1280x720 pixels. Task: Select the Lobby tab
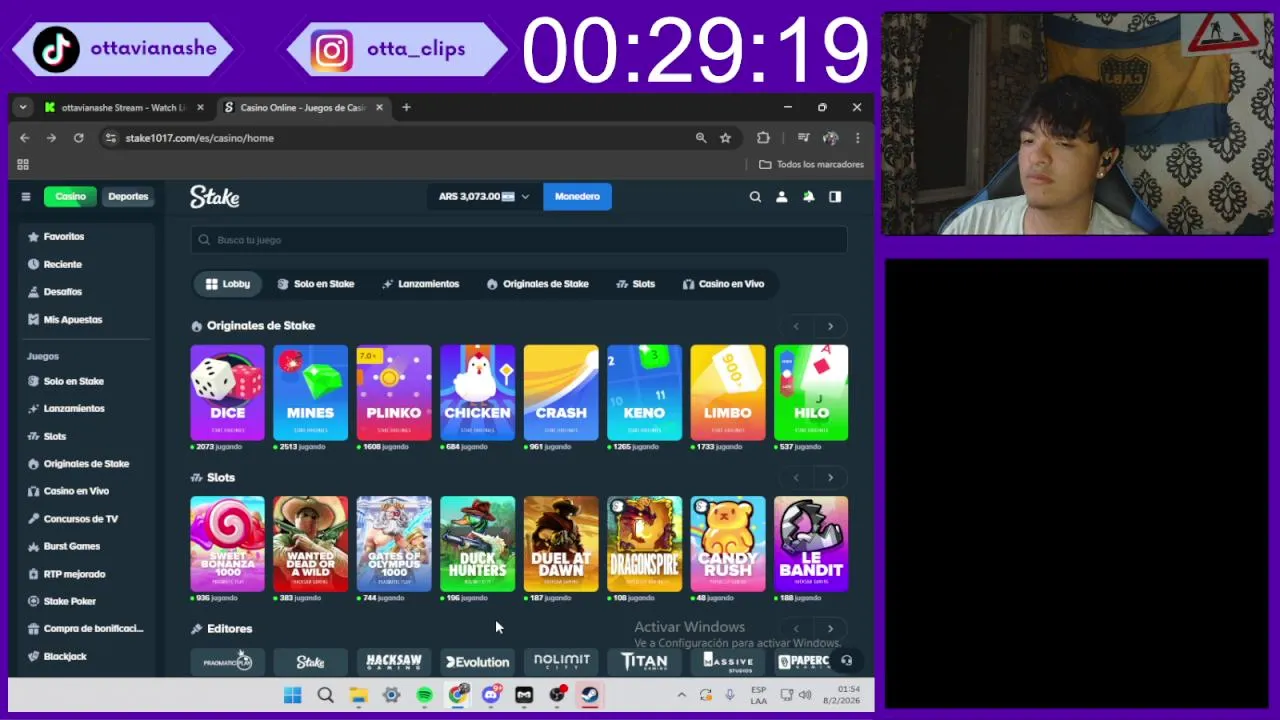[x=228, y=284]
